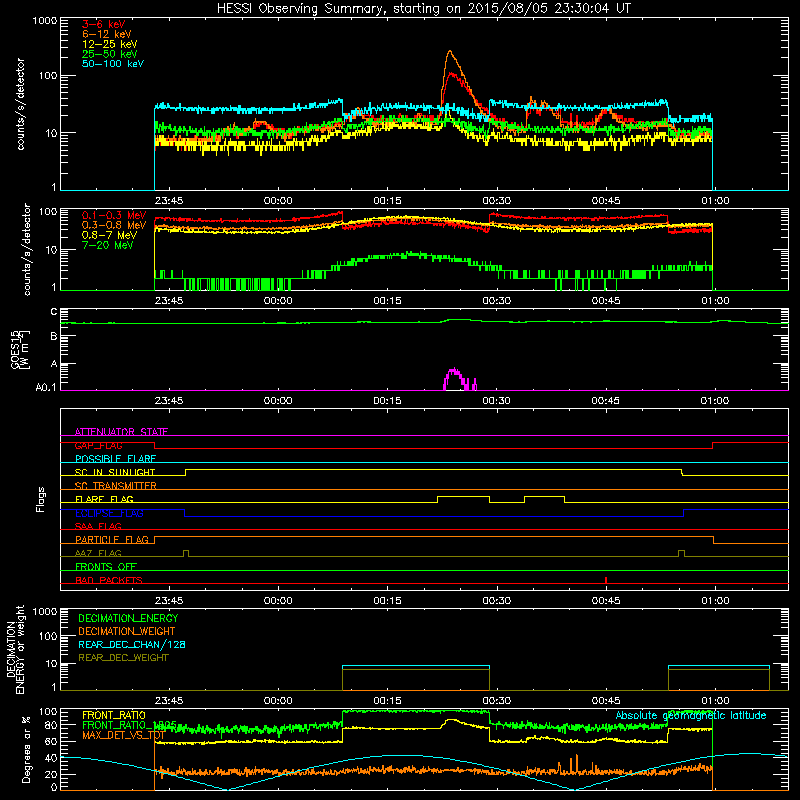Click the 0.8-7 MeV legend label

[109, 235]
